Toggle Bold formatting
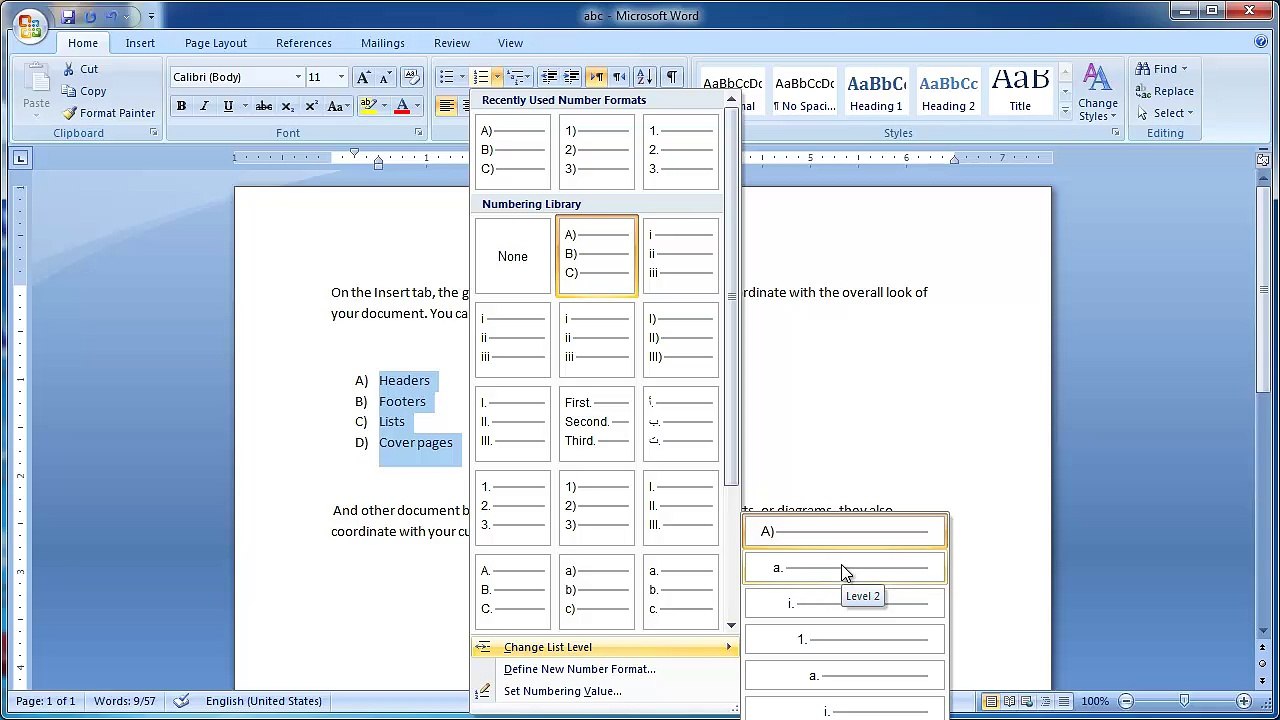 click(181, 106)
